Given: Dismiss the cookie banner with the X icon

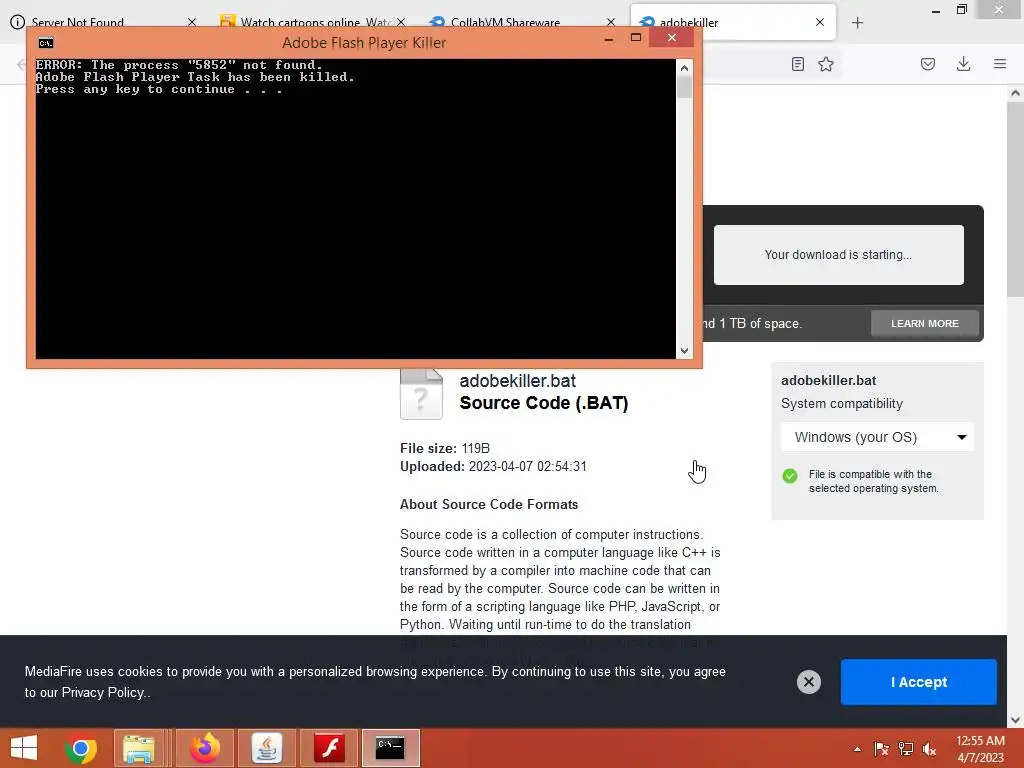Looking at the screenshot, I should 808,682.
